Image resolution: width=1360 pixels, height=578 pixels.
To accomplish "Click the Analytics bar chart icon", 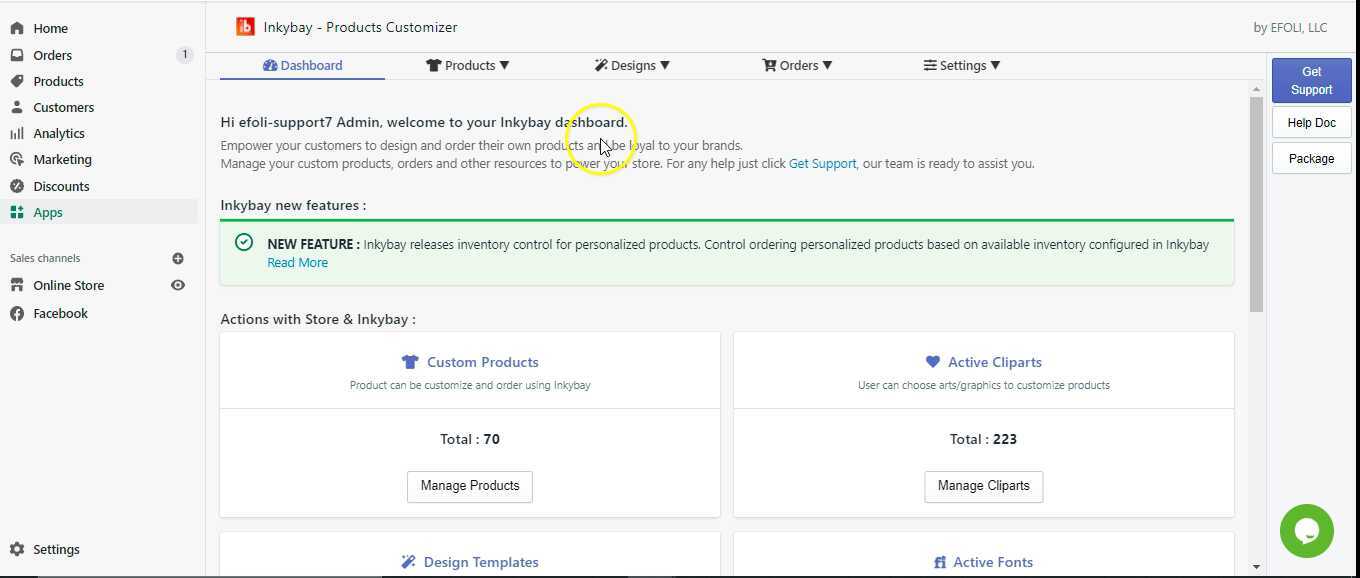I will [x=17, y=133].
